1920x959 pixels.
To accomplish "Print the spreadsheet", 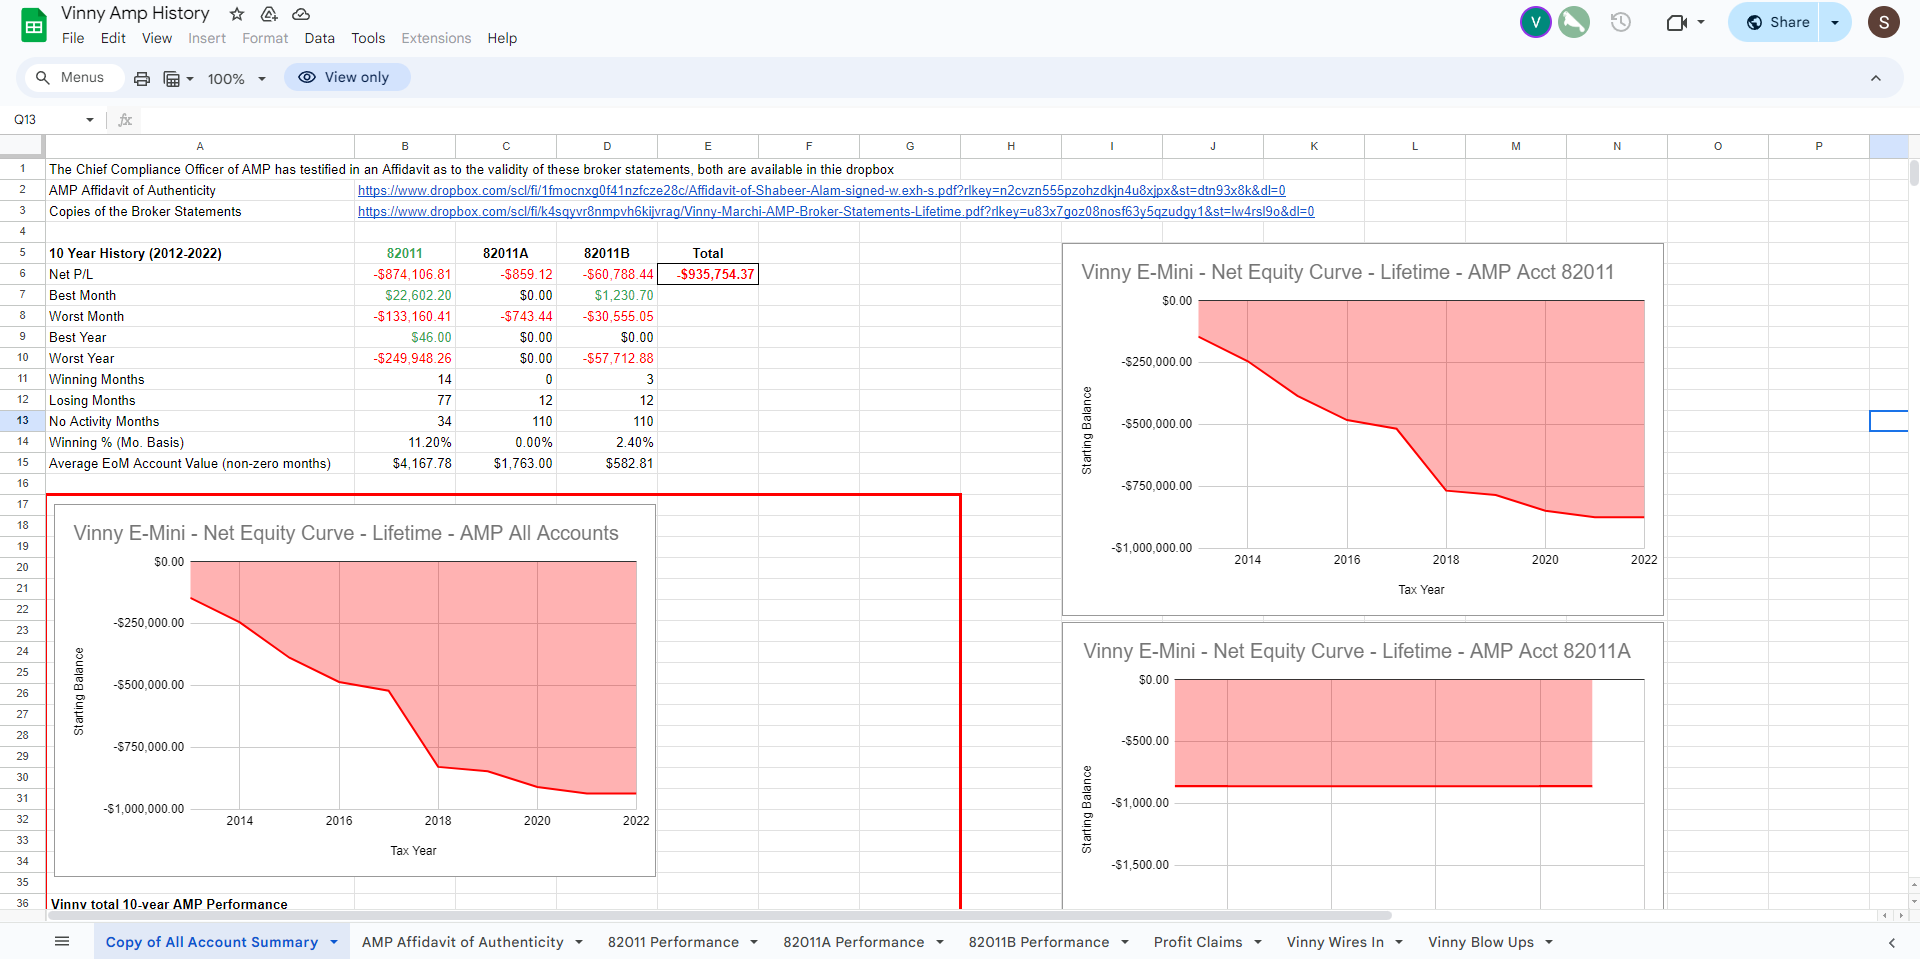I will (x=142, y=78).
